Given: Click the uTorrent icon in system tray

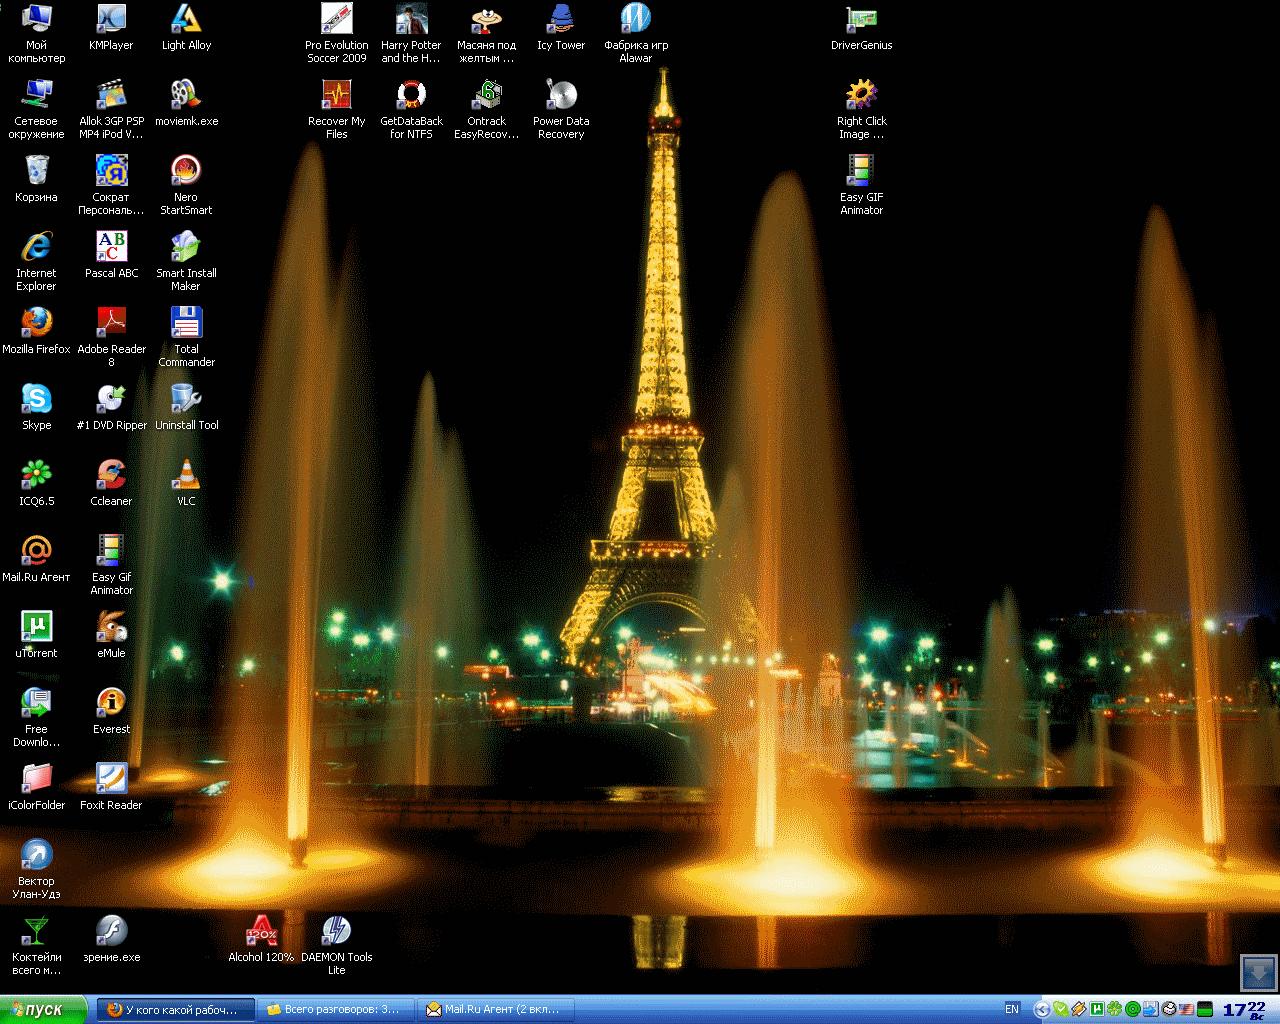Looking at the screenshot, I should (x=1097, y=1009).
